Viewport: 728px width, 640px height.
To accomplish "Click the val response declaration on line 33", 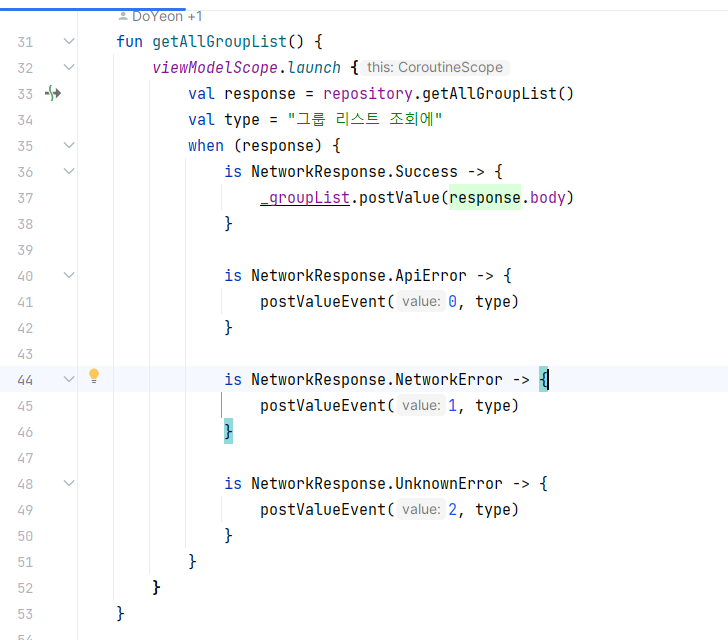I will [241, 94].
